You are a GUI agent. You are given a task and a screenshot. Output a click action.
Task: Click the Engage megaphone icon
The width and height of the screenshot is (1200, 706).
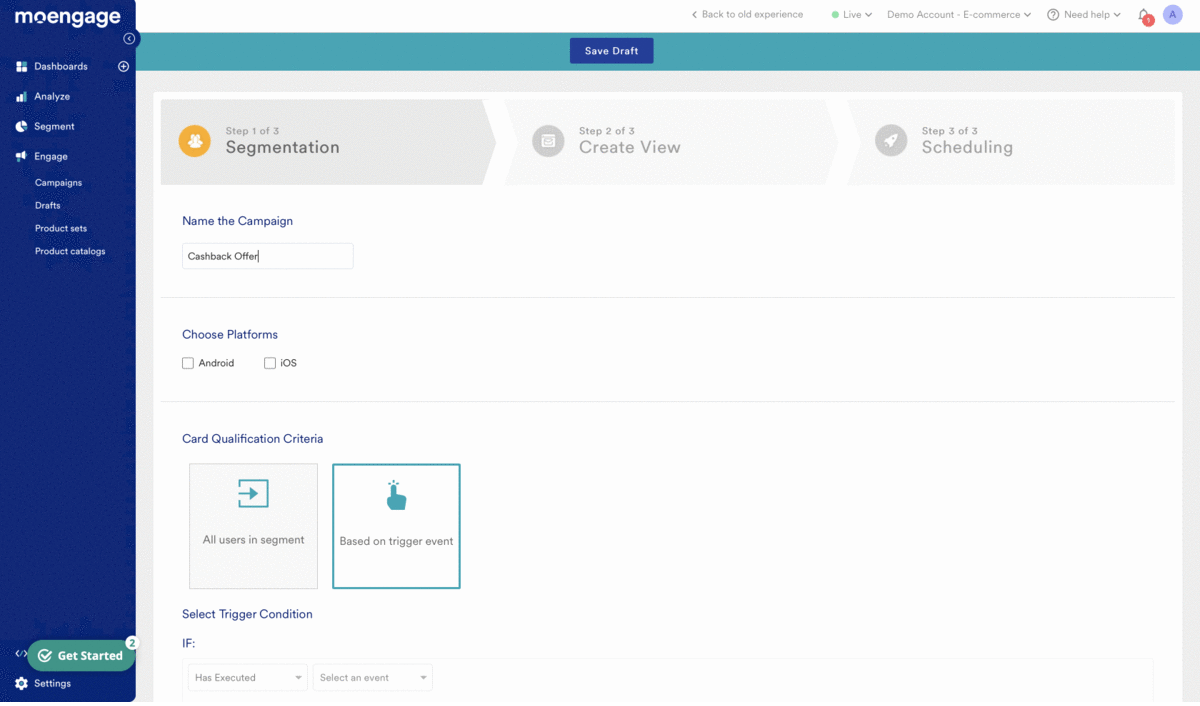21,157
